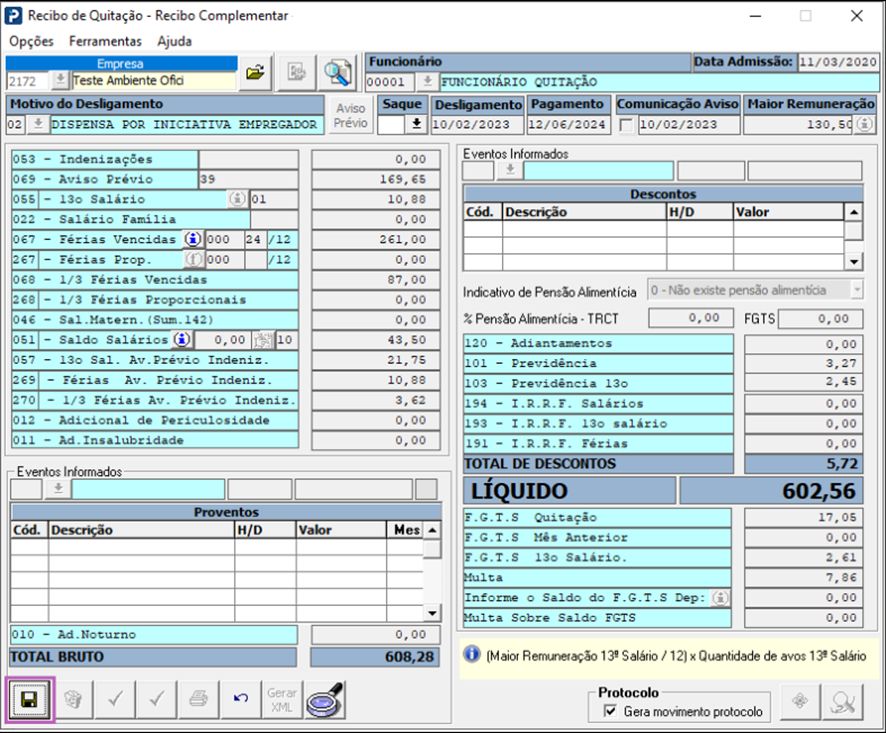Click the Gerar XML button
Screen dimensions: 886x733
point(281,699)
